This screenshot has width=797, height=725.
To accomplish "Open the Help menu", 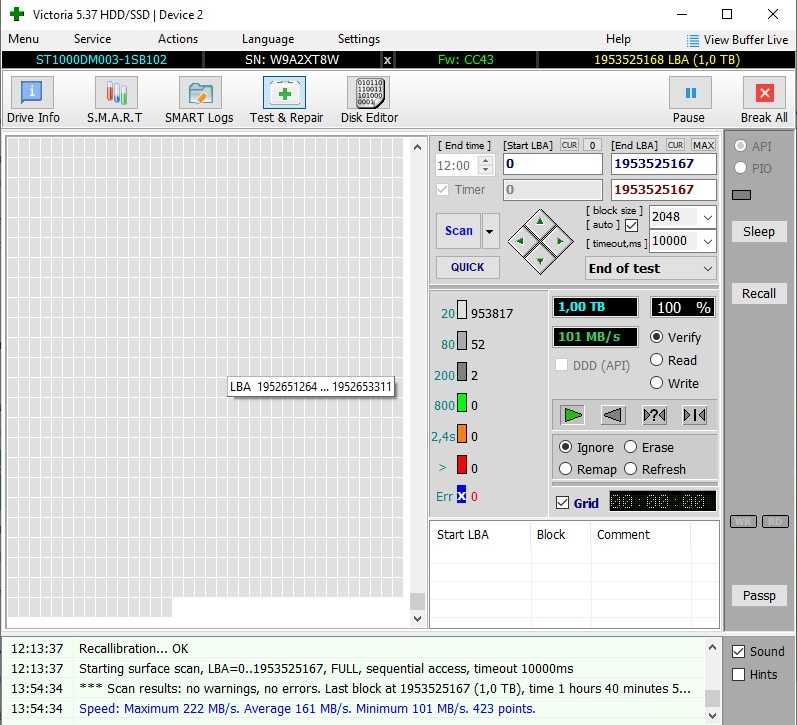I will (618, 39).
